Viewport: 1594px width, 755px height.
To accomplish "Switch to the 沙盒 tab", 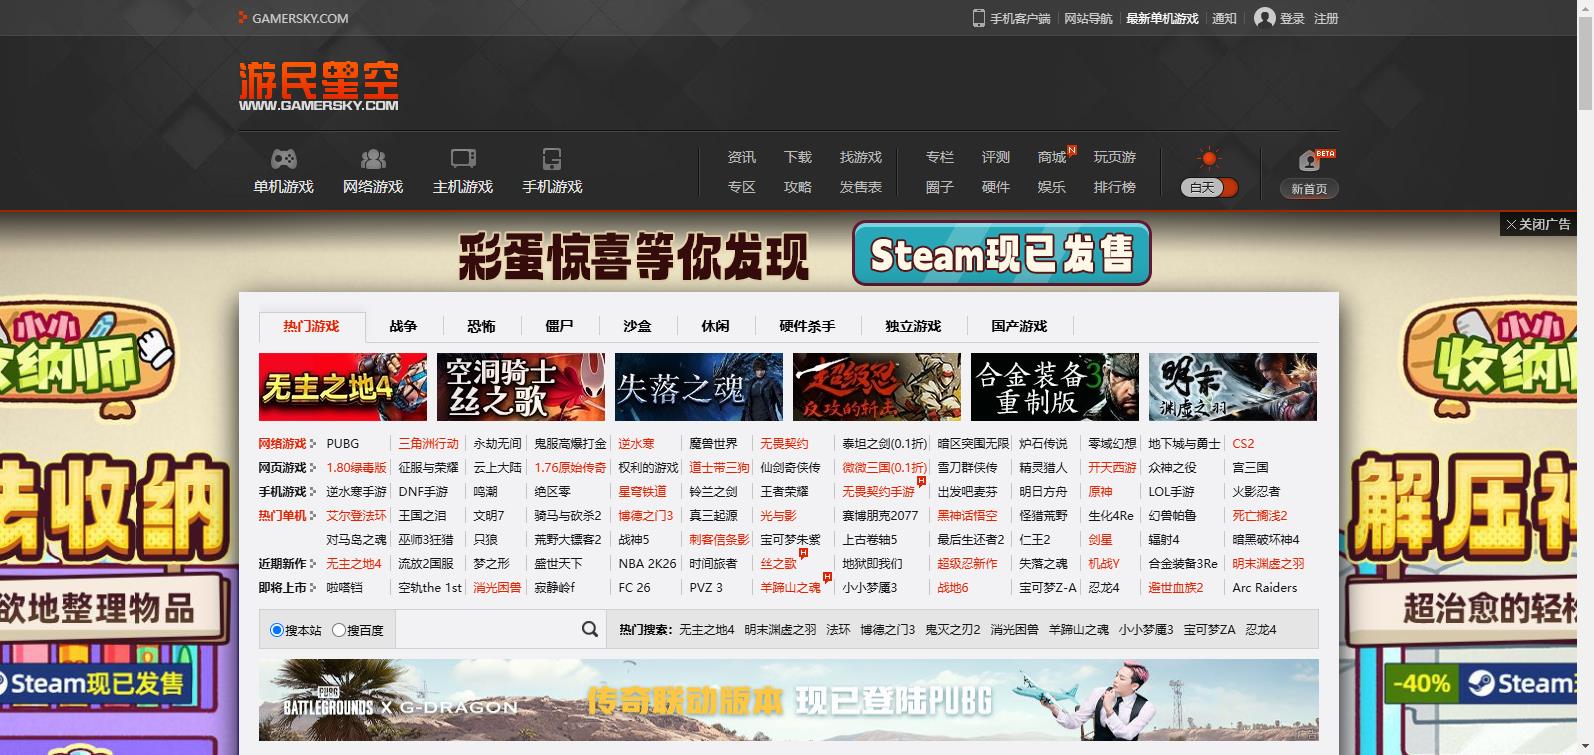I will coord(637,326).
